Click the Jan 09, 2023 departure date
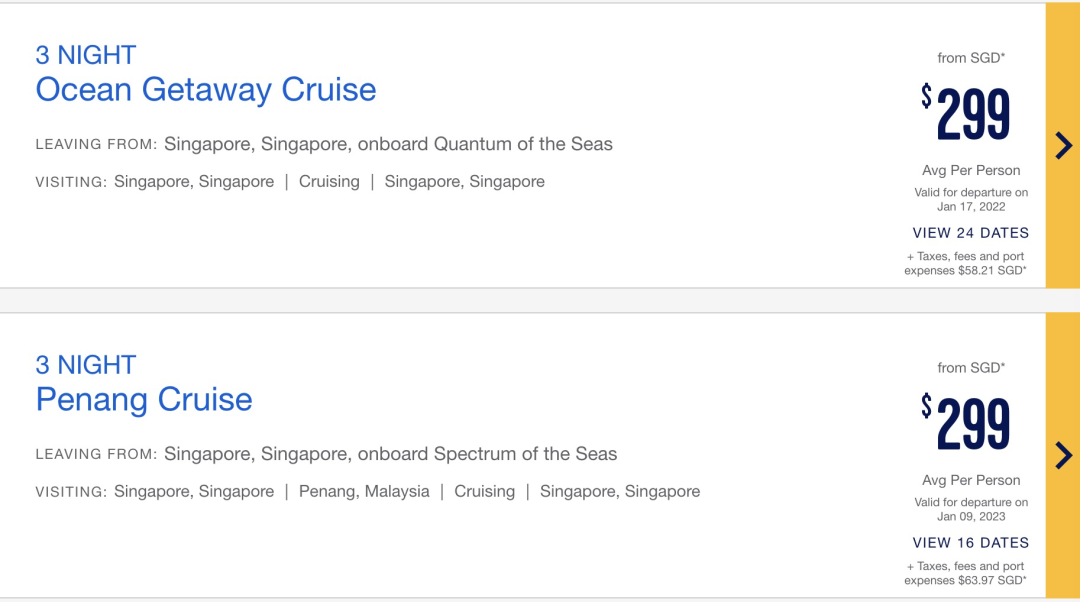Viewport: 1080px width, 602px height. pyautogui.click(x=971, y=517)
